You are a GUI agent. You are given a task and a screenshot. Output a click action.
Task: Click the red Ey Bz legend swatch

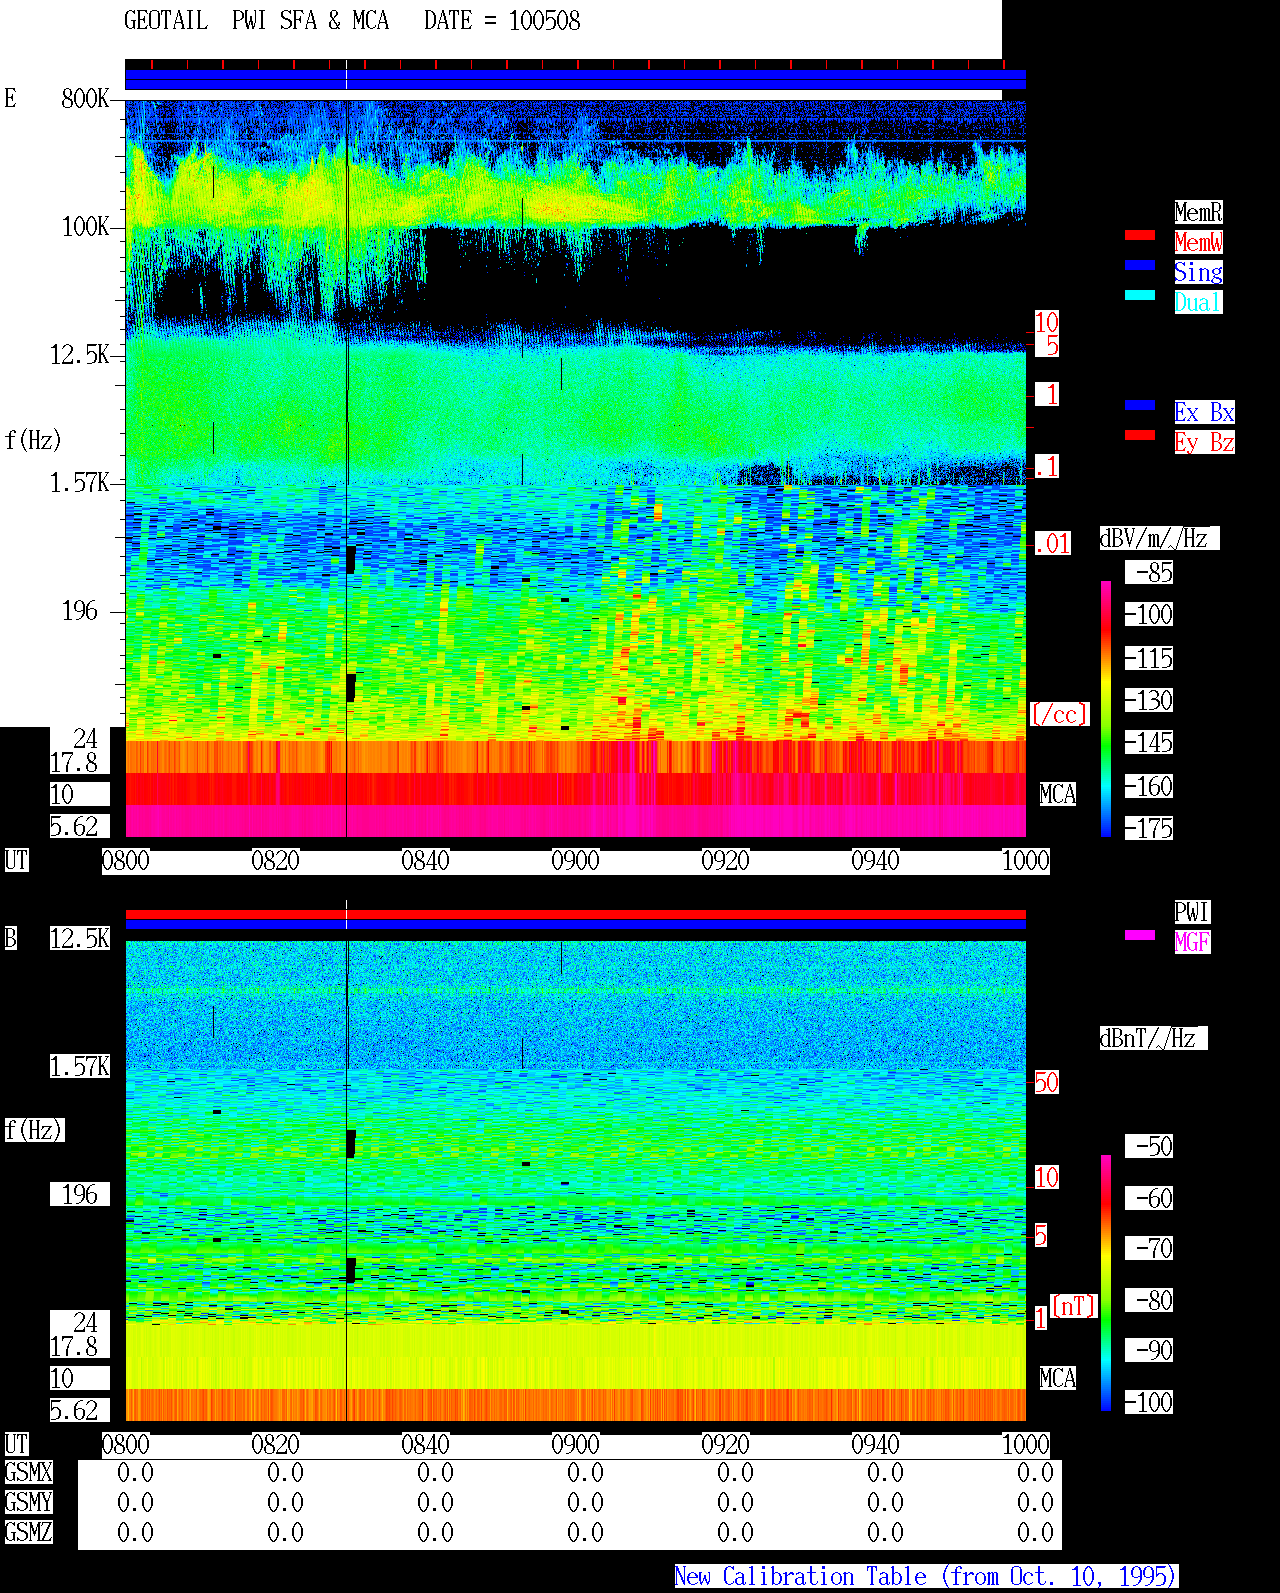click(x=1140, y=435)
